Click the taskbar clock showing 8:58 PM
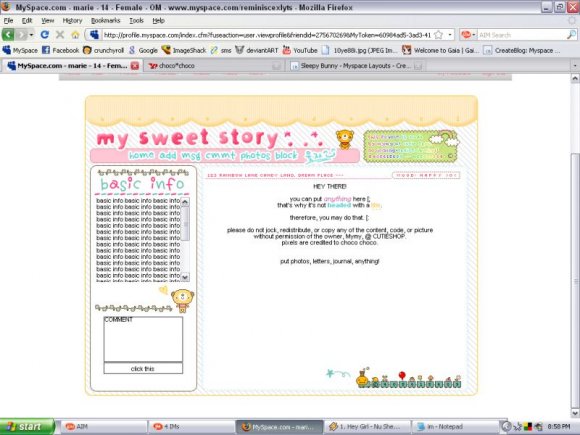This screenshot has width=580, height=435. pyautogui.click(x=559, y=426)
